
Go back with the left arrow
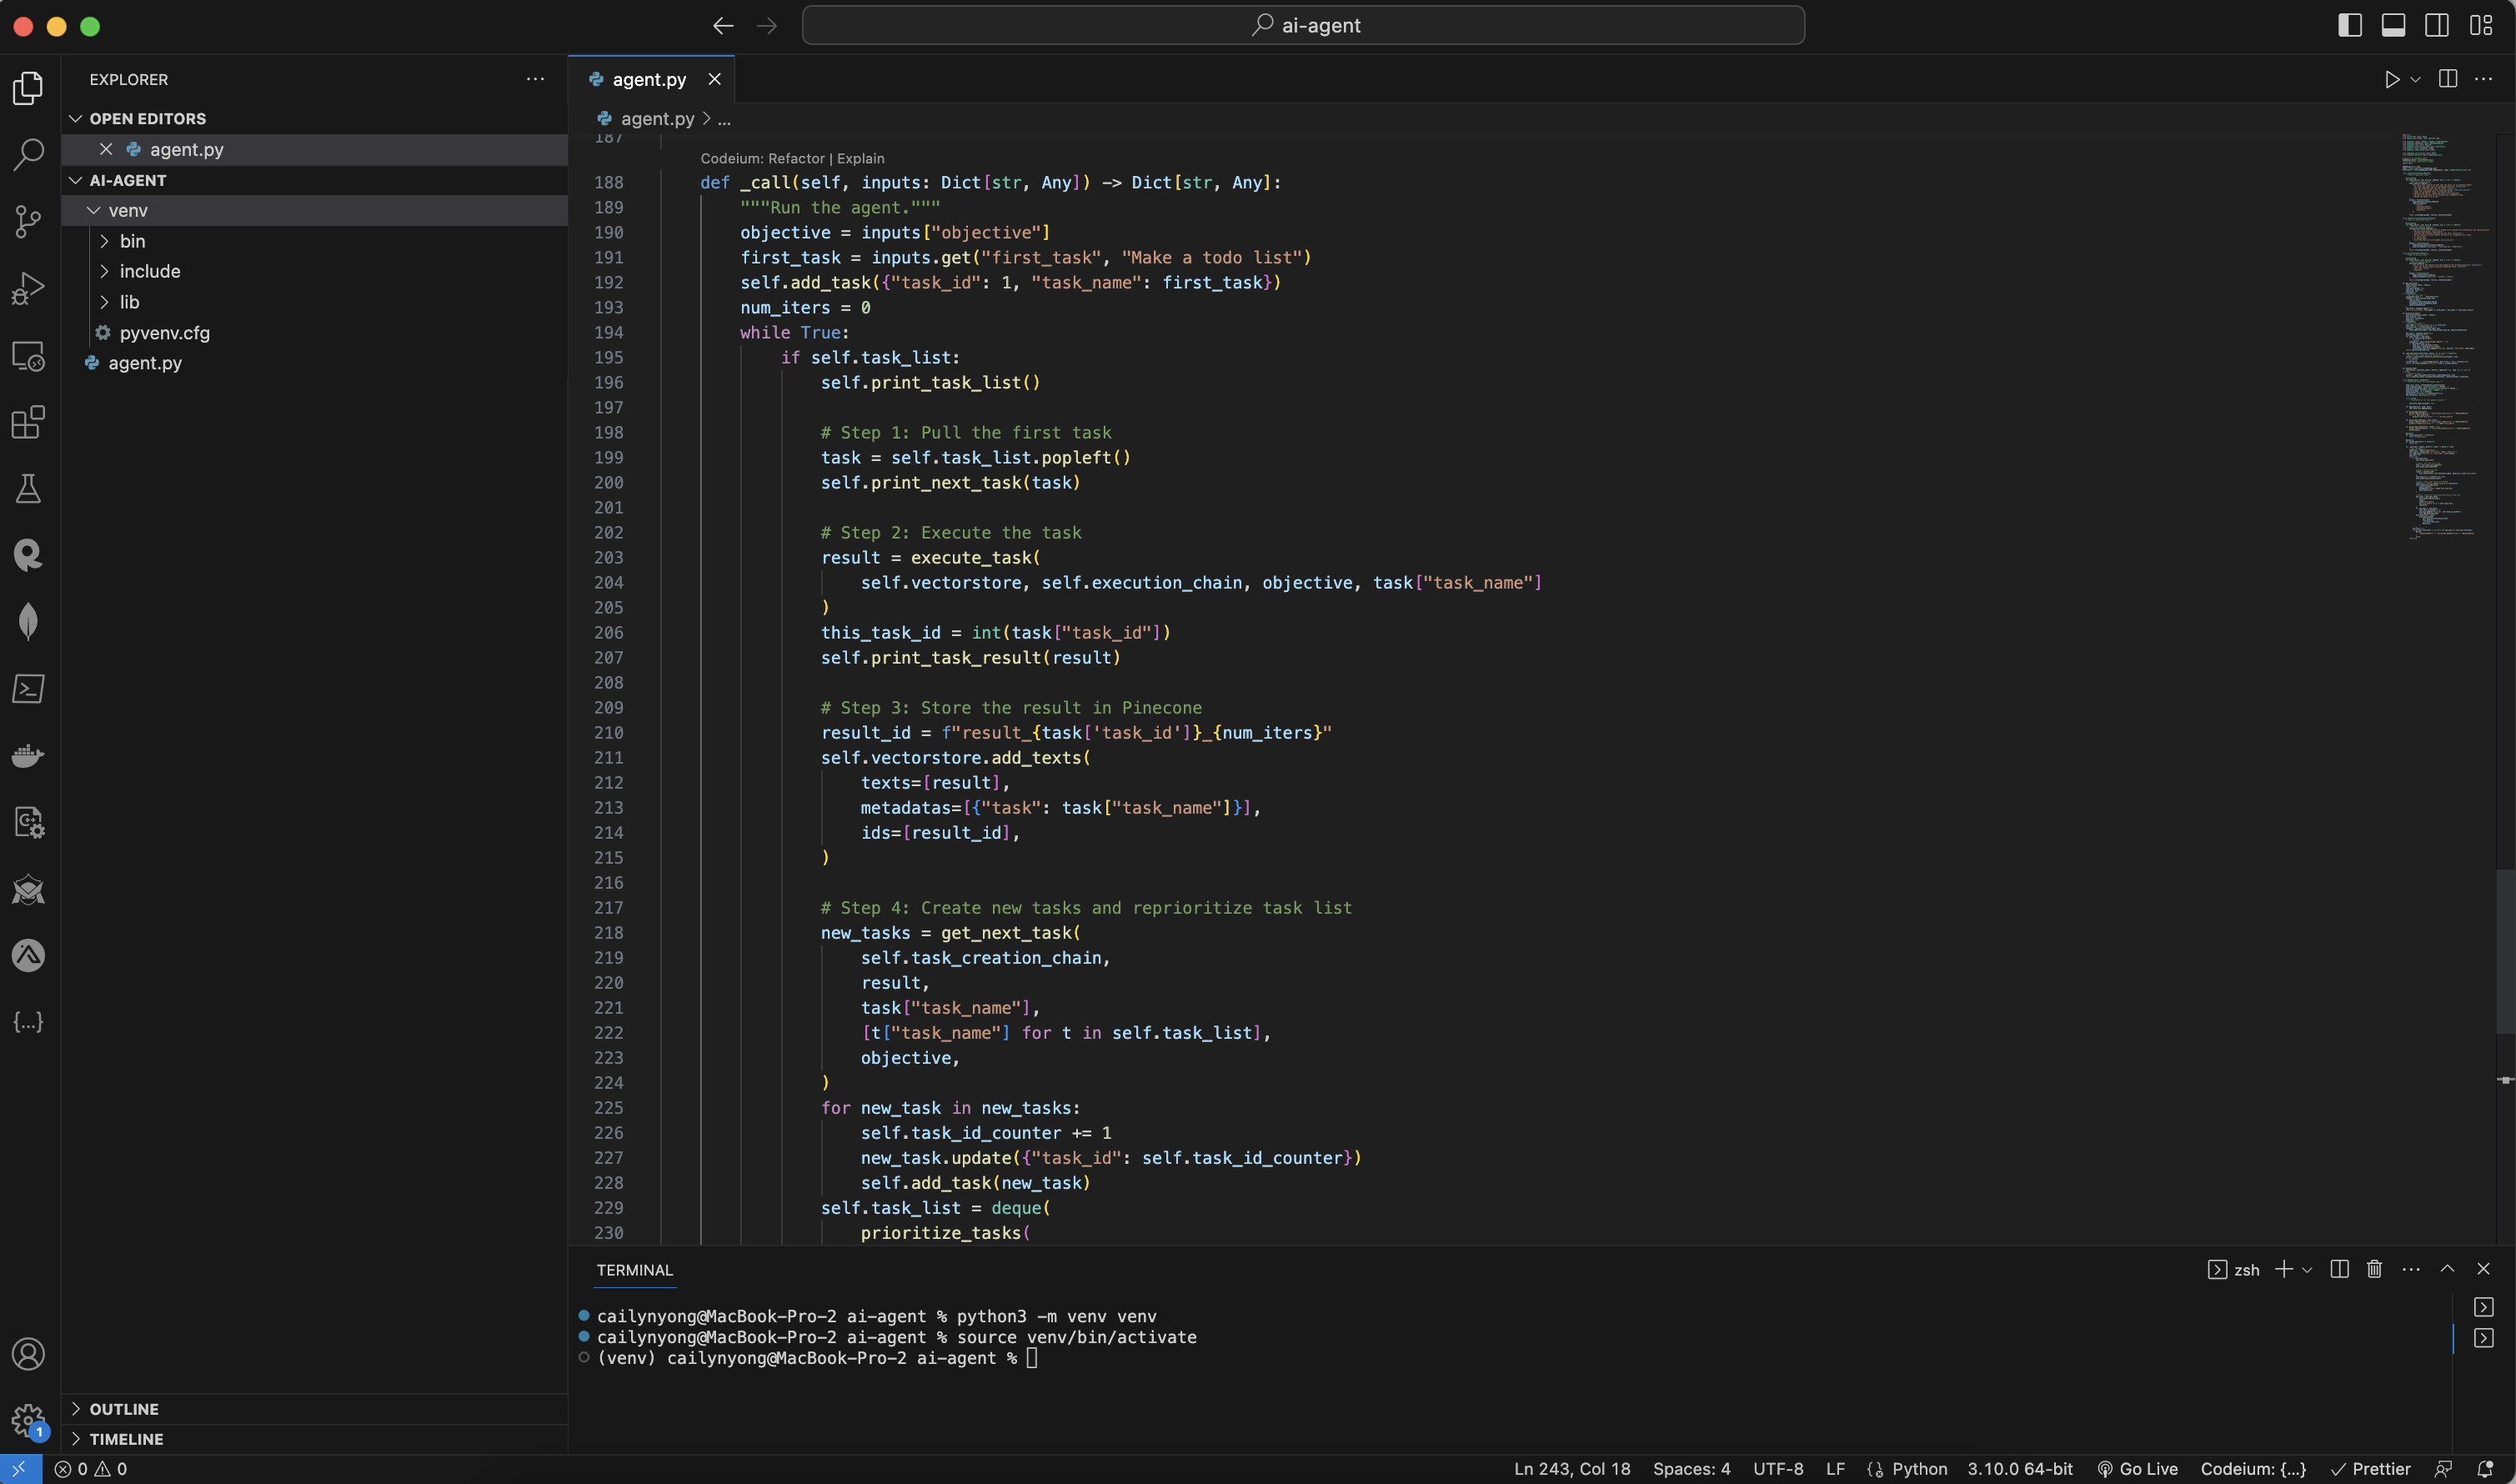[723, 26]
